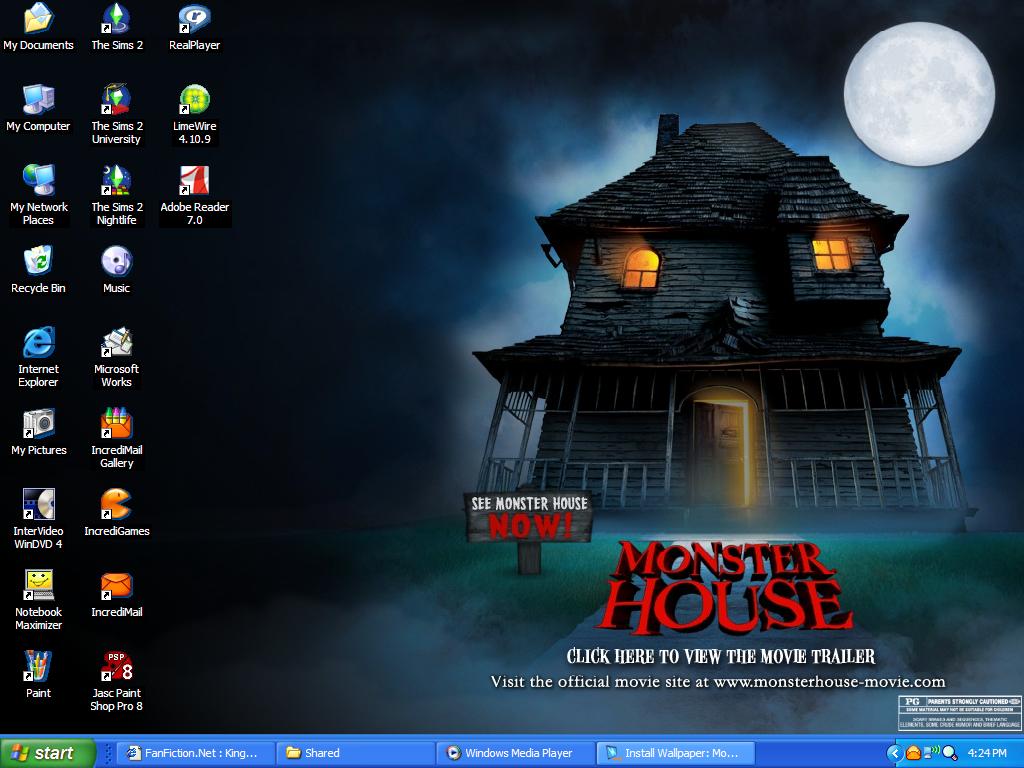Click the Microsoft Works shortcut

click(116, 344)
